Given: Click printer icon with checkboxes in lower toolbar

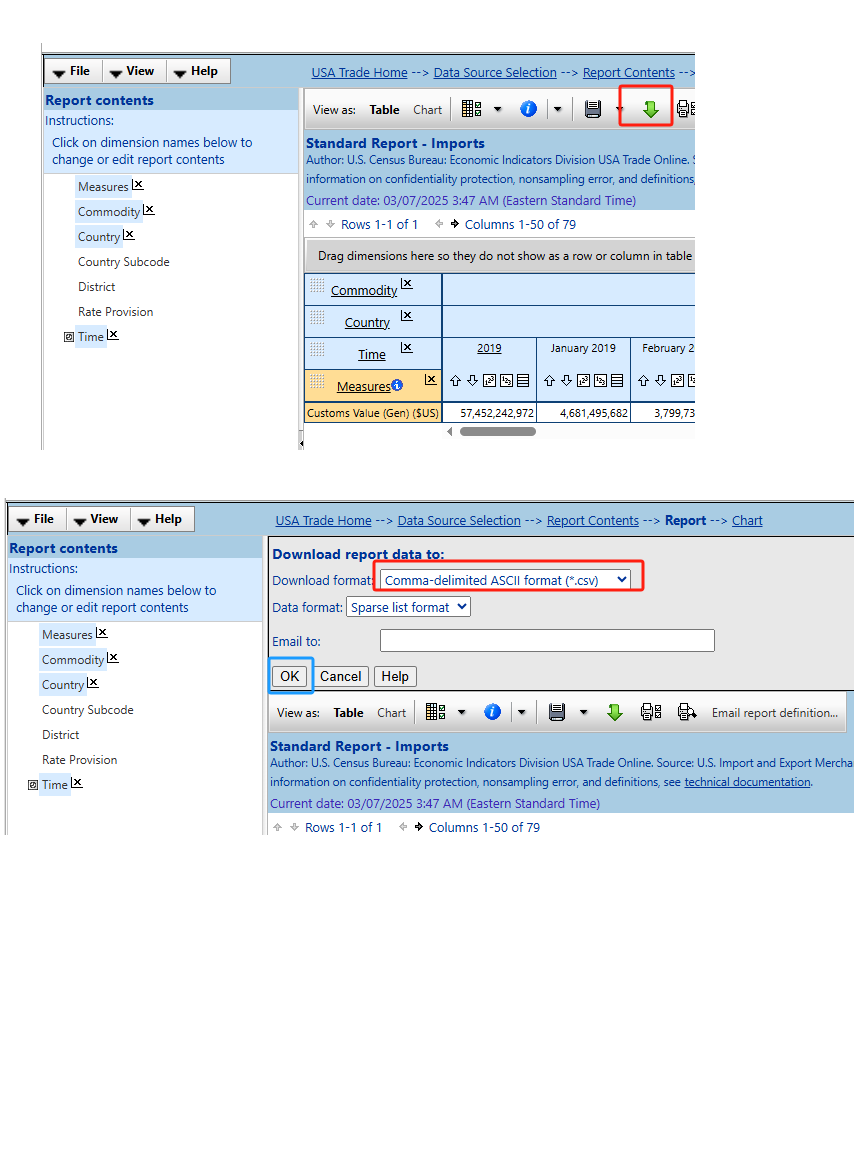Looking at the screenshot, I should tap(651, 712).
